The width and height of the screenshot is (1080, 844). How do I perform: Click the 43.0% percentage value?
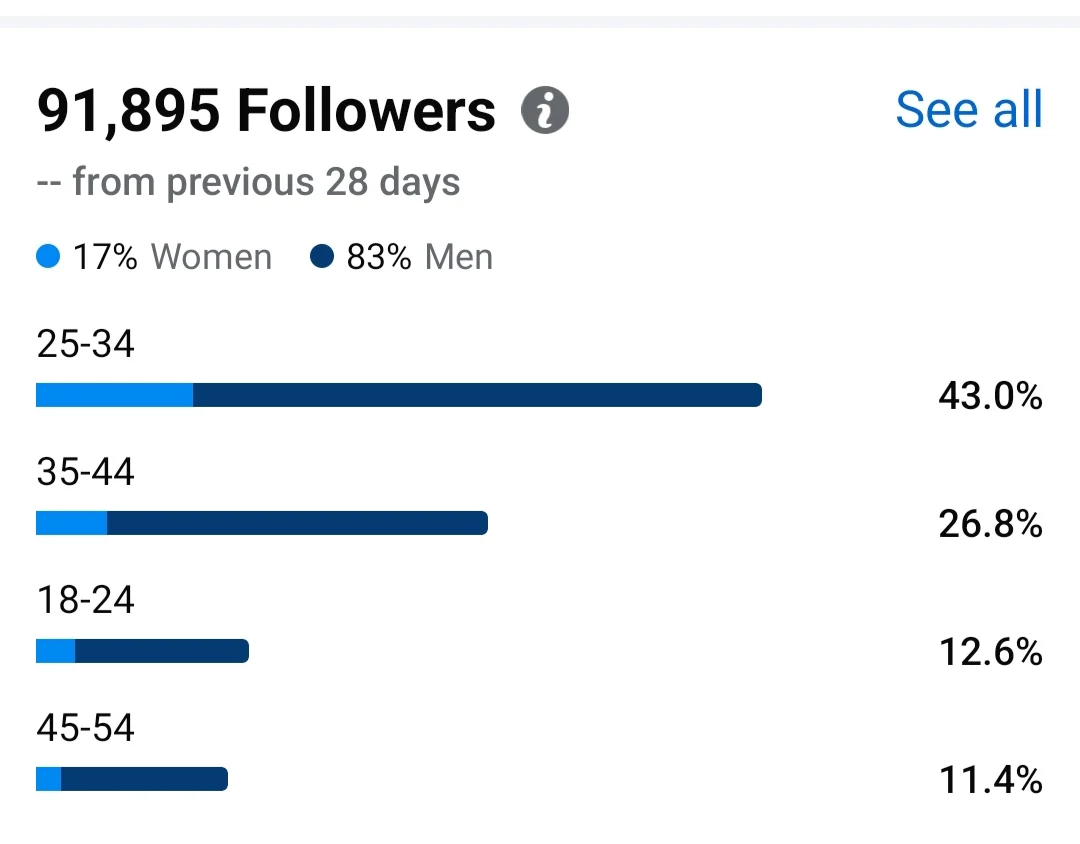click(990, 396)
